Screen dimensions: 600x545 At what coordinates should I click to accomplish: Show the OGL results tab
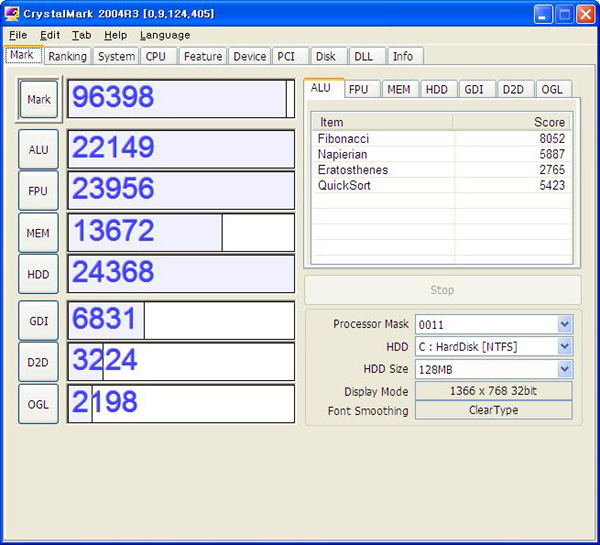coord(554,89)
